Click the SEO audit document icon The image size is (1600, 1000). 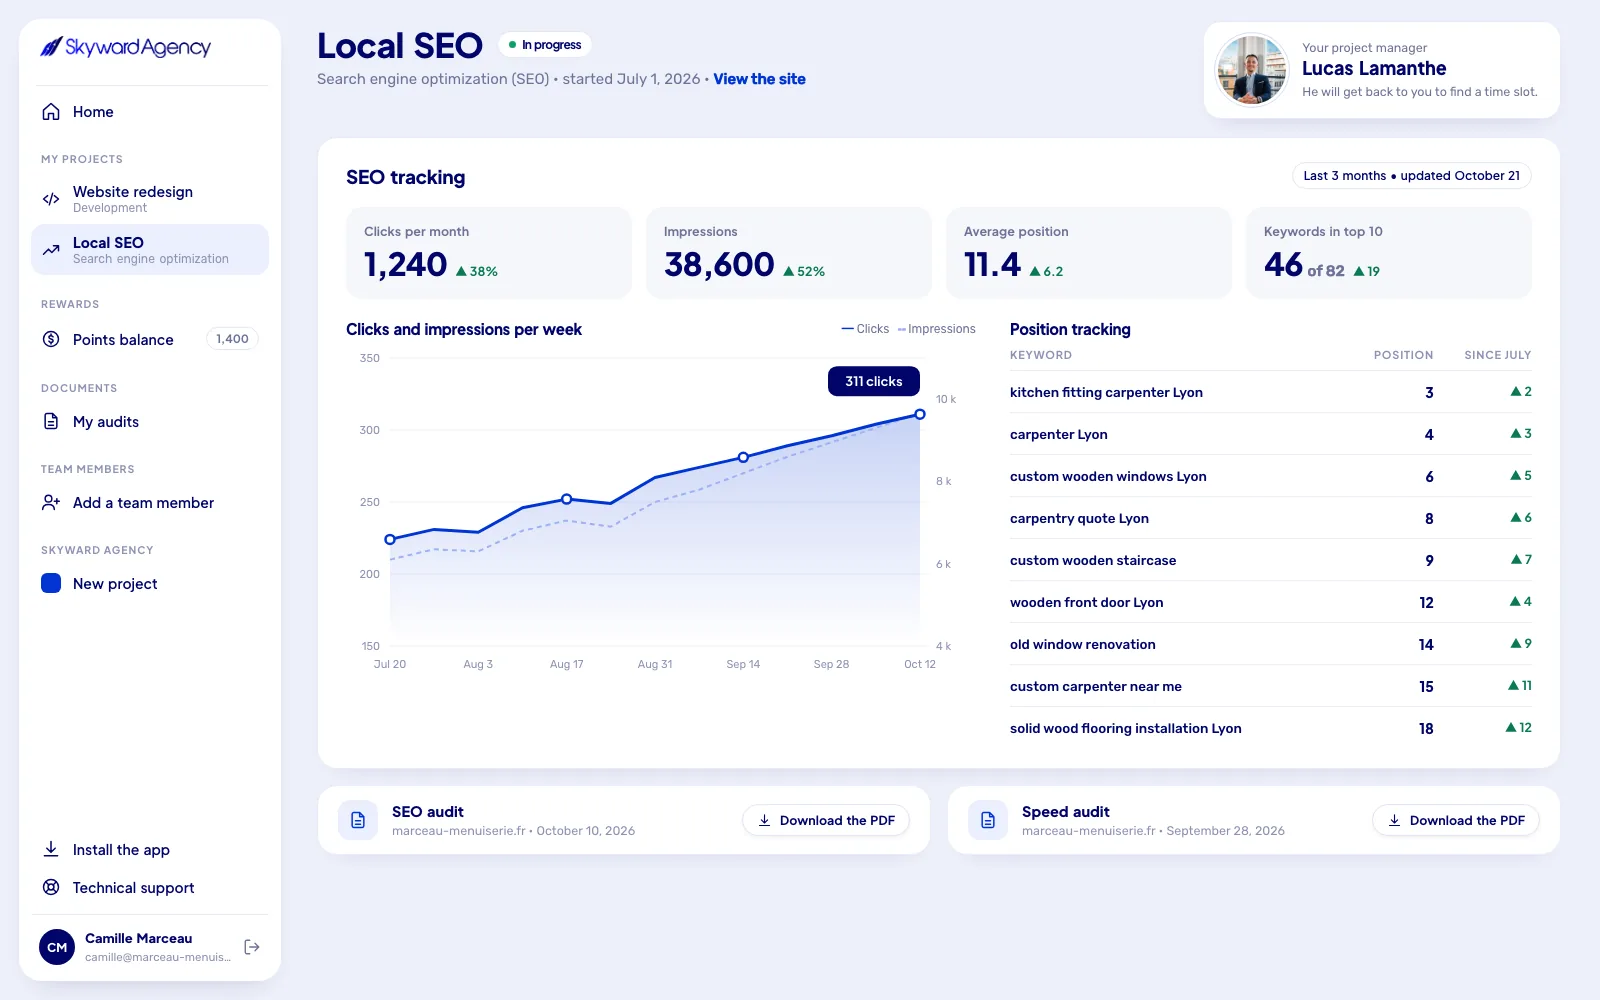coord(358,820)
